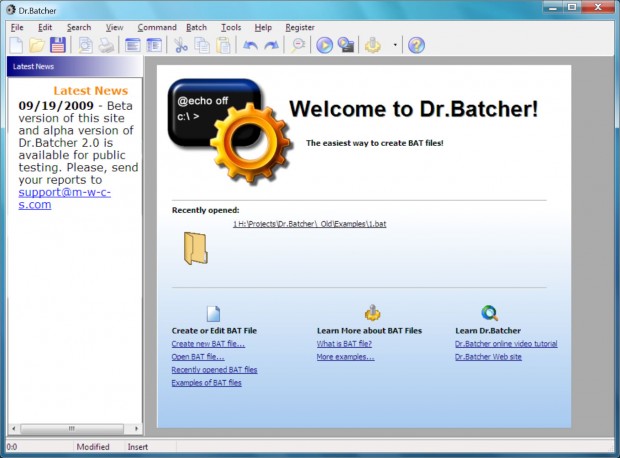
Task: Click orange 'Latest News' heading text
Action: pos(91,91)
